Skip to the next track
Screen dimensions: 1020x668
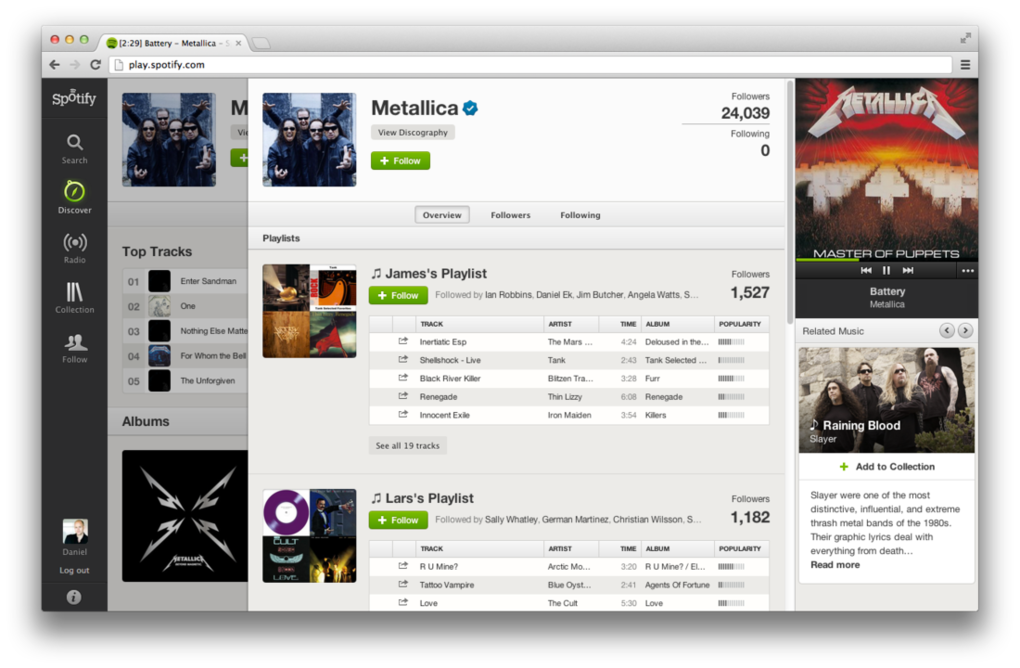coord(907,271)
